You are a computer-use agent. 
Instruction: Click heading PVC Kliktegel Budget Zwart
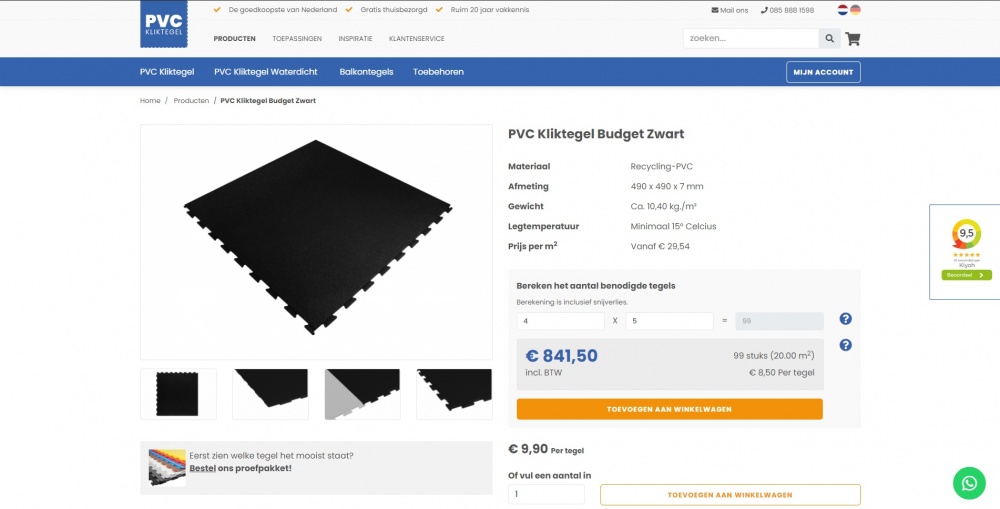[596, 134]
